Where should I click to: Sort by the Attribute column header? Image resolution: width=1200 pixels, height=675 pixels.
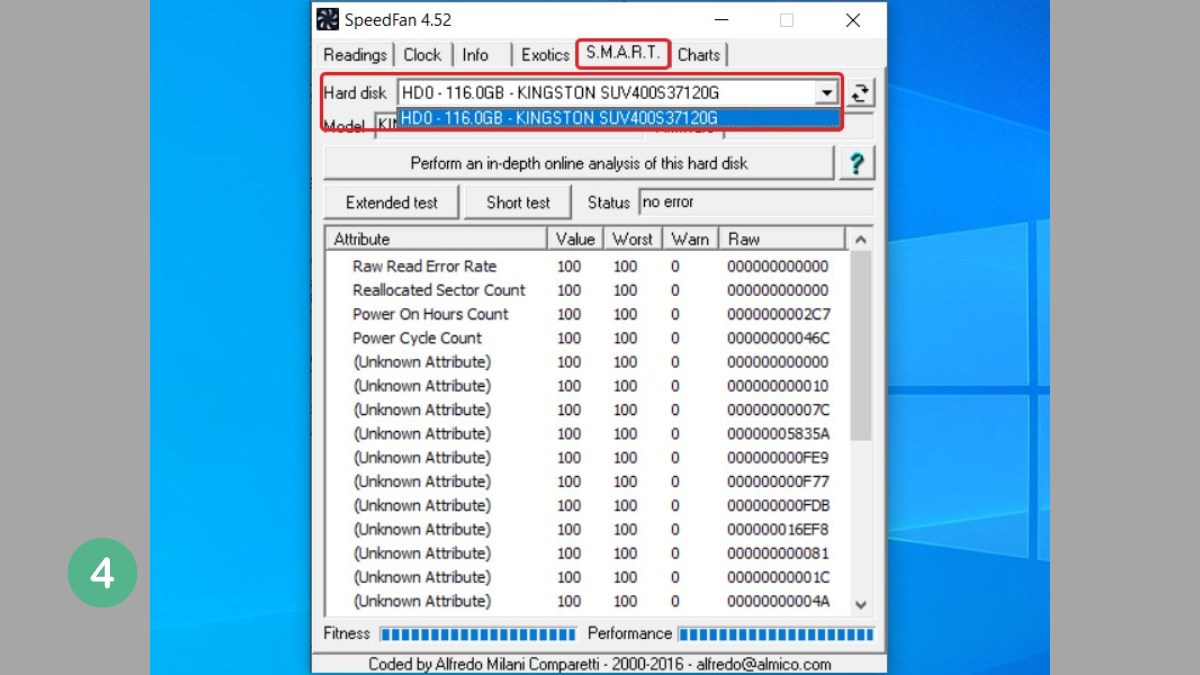point(436,239)
